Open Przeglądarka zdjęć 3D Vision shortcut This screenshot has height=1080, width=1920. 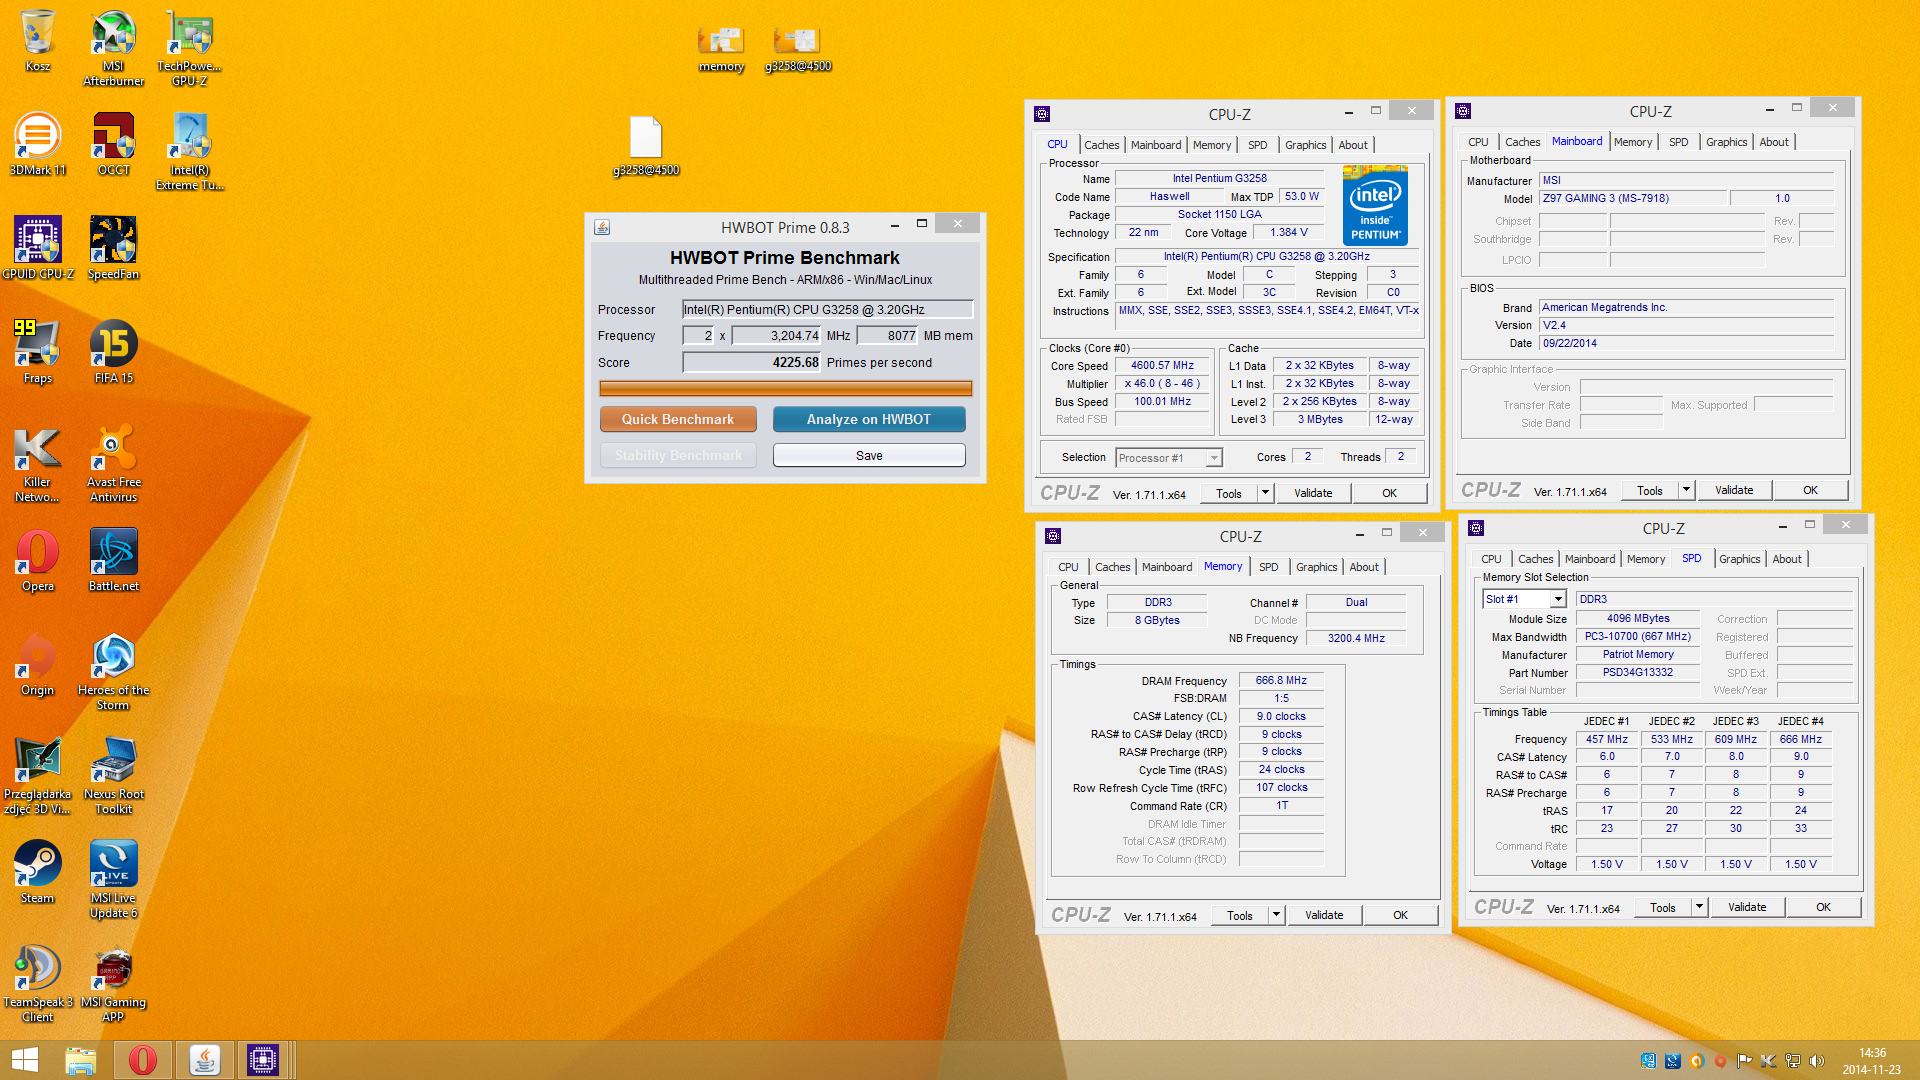(38, 776)
